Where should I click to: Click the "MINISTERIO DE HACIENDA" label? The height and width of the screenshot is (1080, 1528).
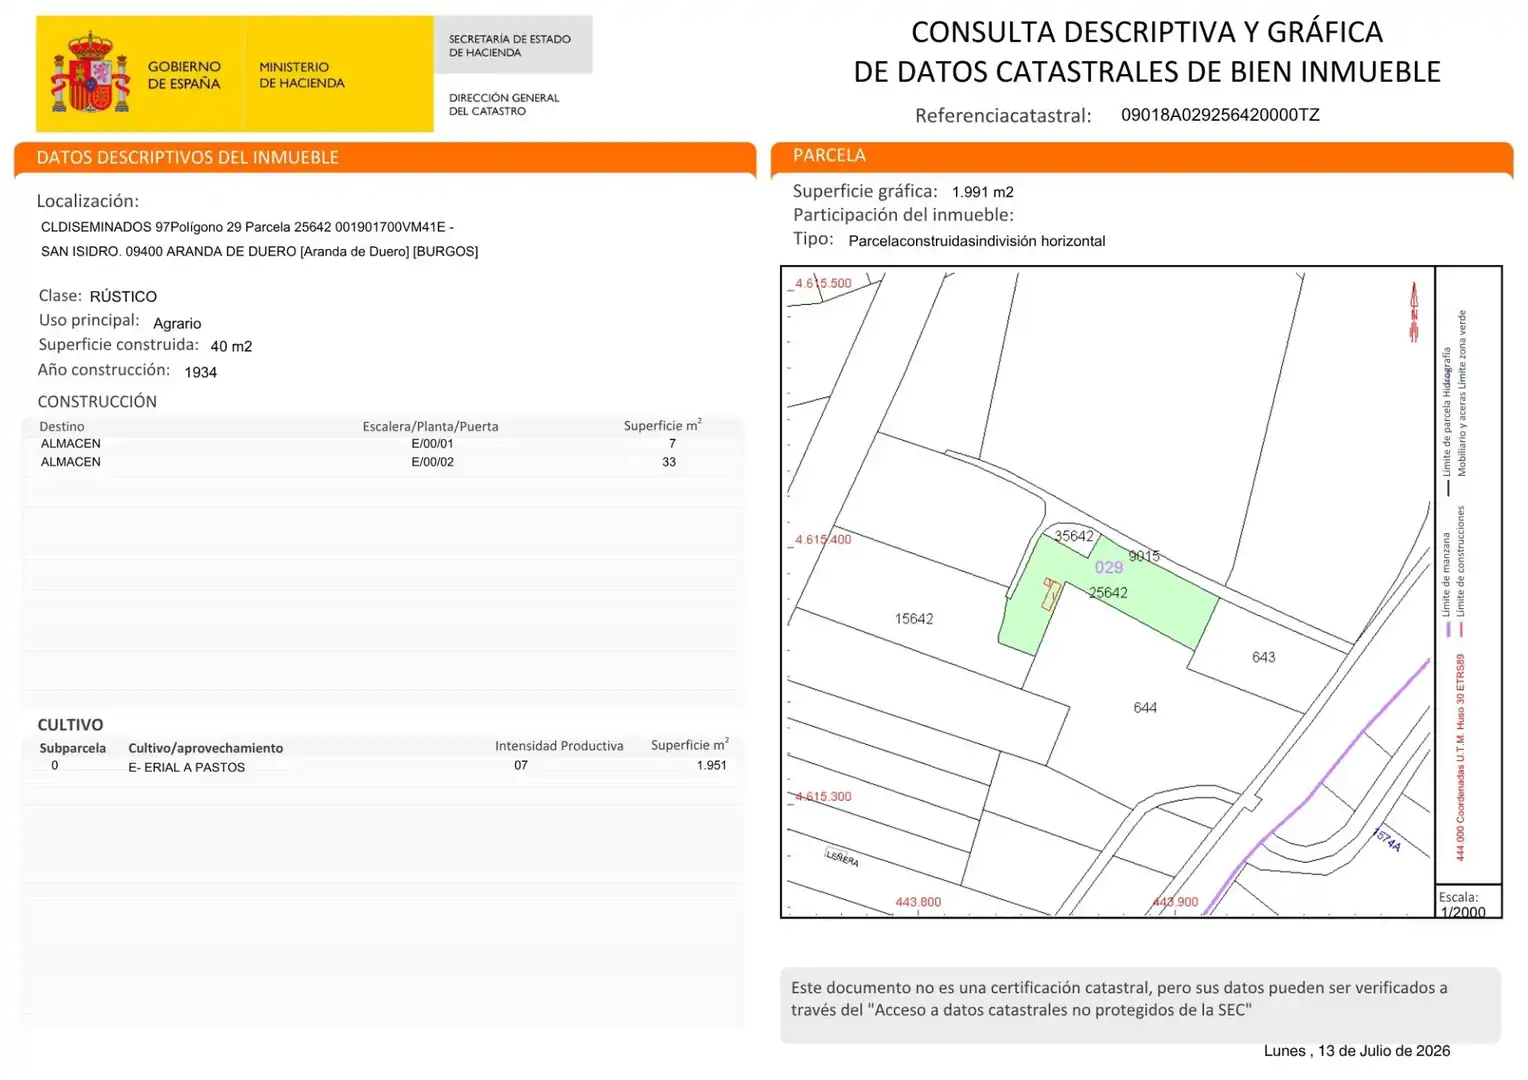tap(302, 75)
